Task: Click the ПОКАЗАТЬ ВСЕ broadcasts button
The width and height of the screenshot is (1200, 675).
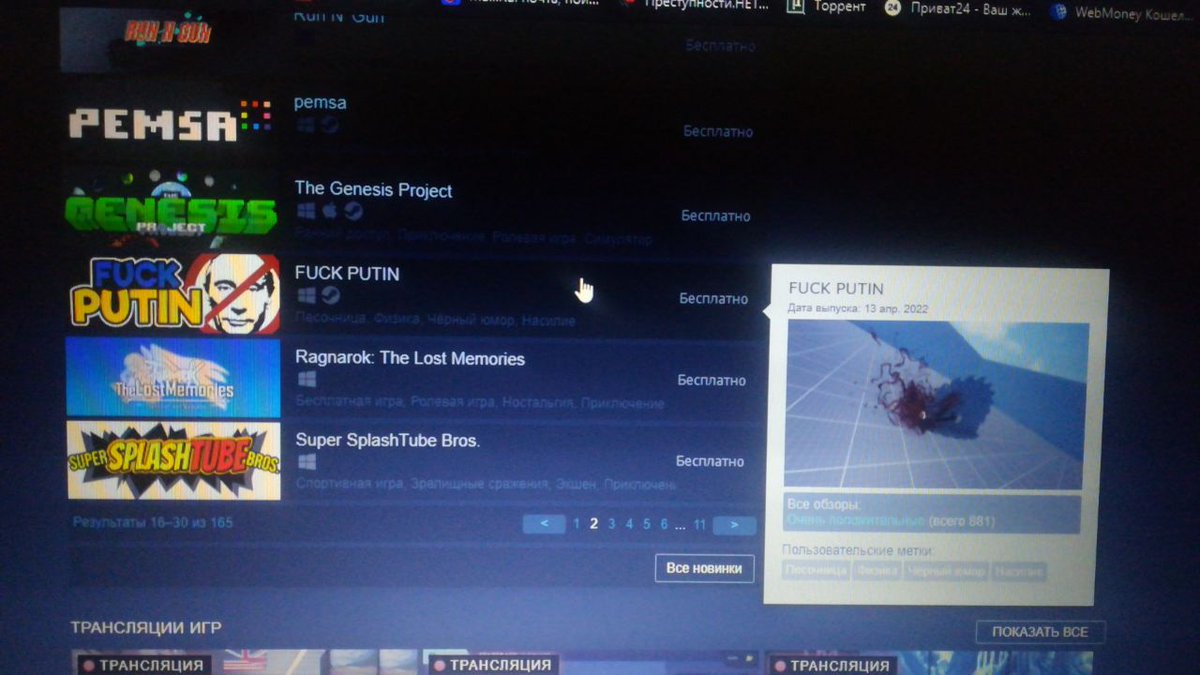Action: [x=1040, y=632]
